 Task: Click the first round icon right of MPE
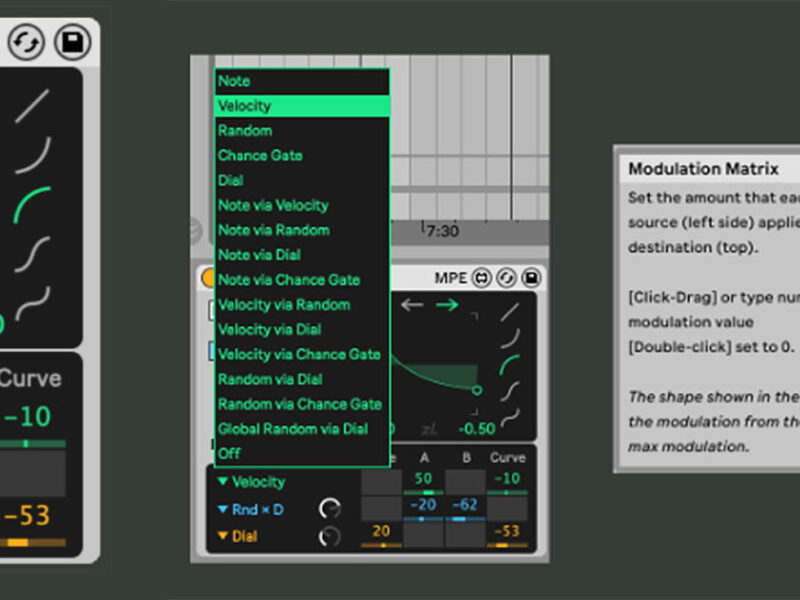pyautogui.click(x=482, y=277)
